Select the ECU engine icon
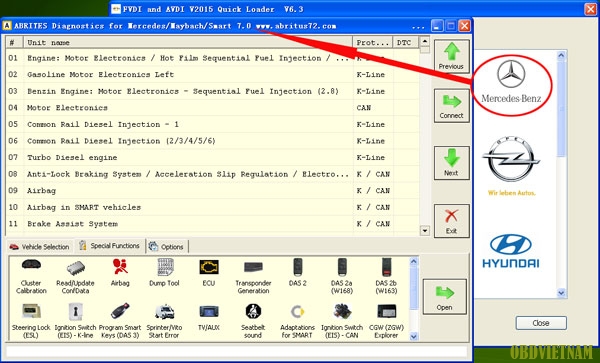This screenshot has width=600, height=363. [209, 272]
